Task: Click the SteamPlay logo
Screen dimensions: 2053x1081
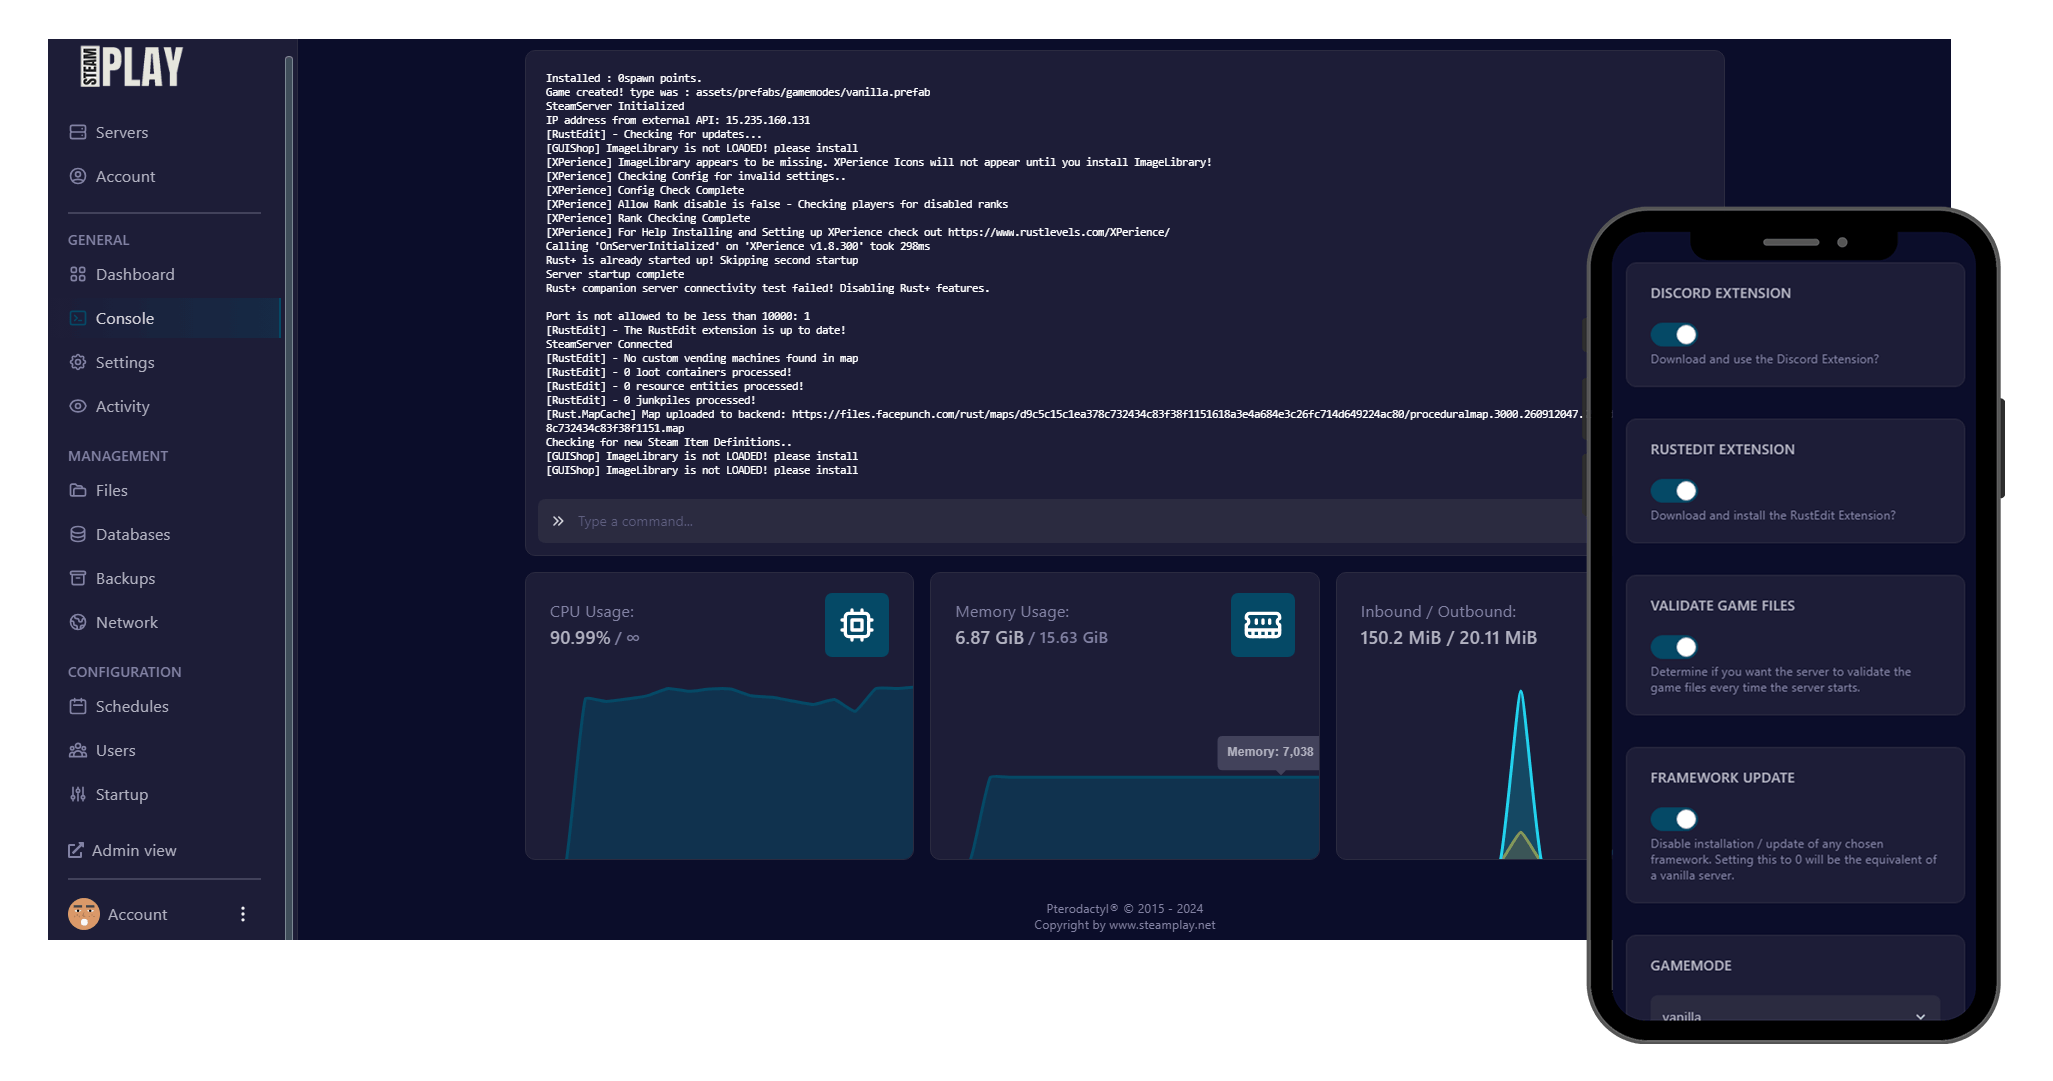Action: (132, 67)
